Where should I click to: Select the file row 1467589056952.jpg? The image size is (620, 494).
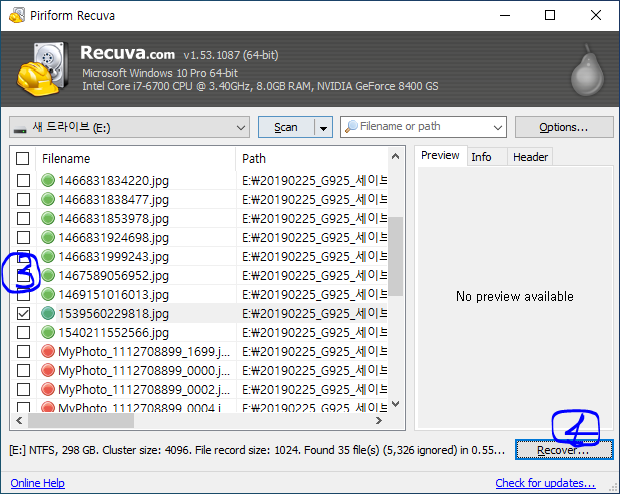pos(199,275)
